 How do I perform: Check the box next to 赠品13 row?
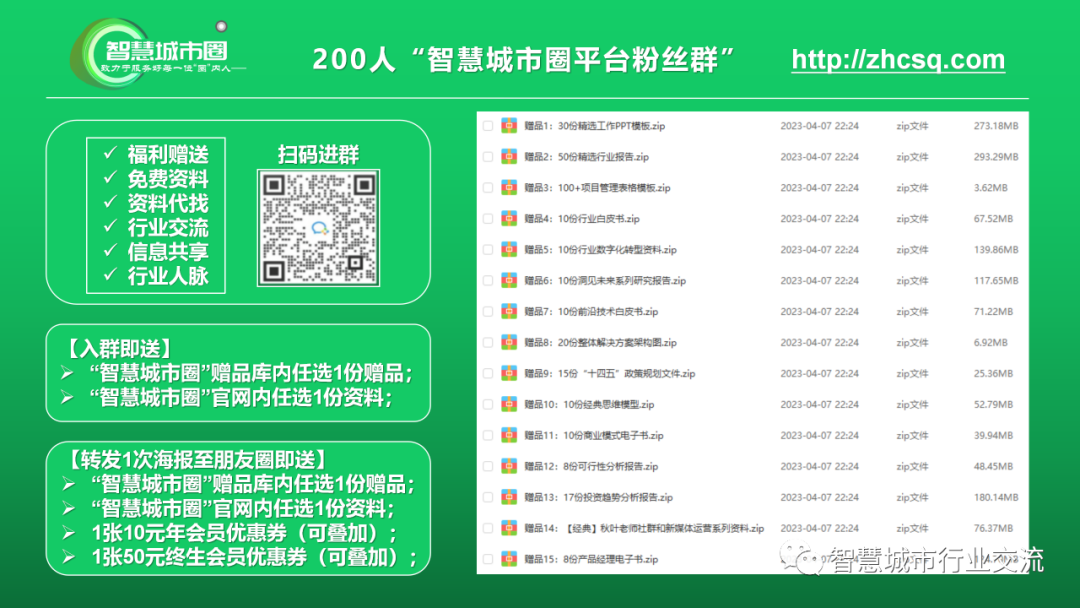tap(488, 498)
